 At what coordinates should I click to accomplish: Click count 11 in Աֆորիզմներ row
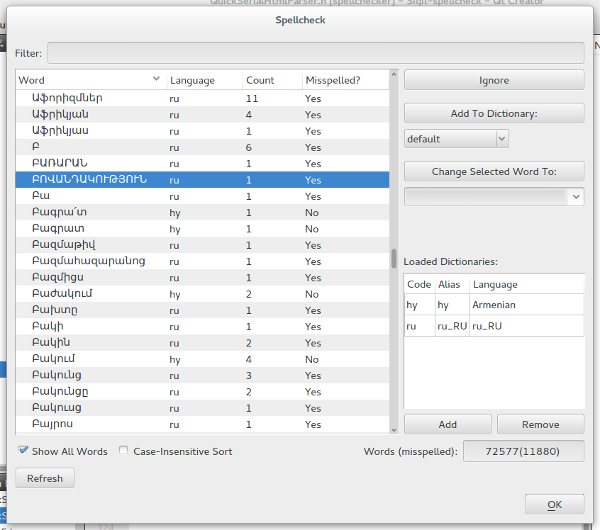(x=252, y=99)
